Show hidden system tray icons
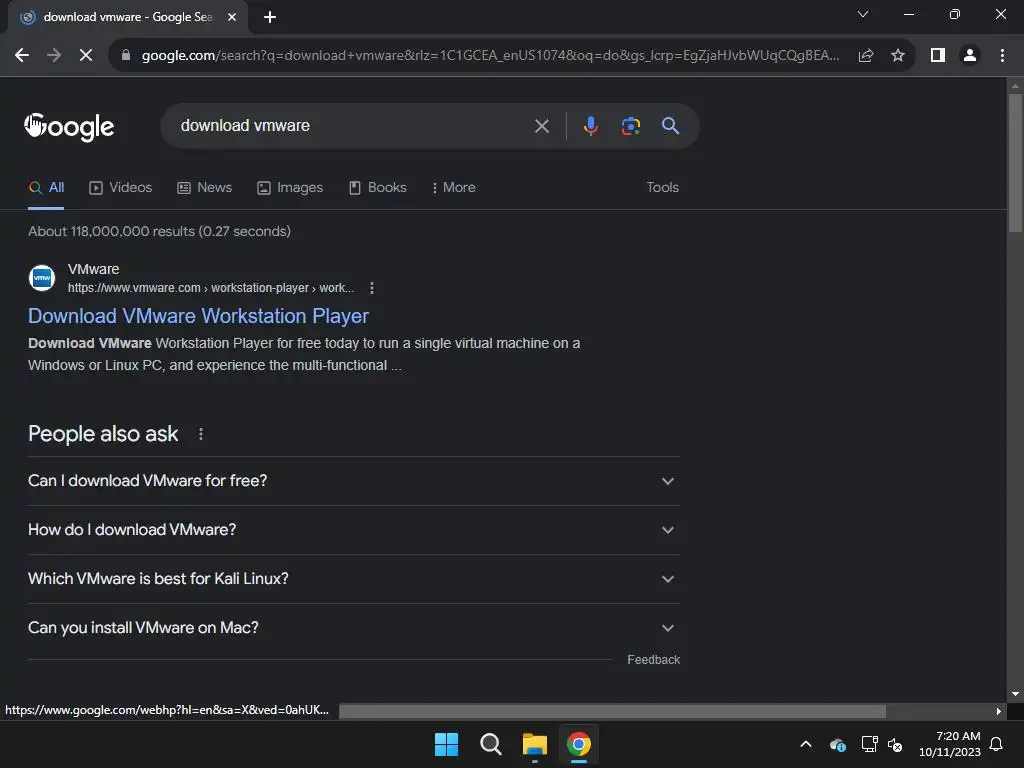 [x=806, y=744]
